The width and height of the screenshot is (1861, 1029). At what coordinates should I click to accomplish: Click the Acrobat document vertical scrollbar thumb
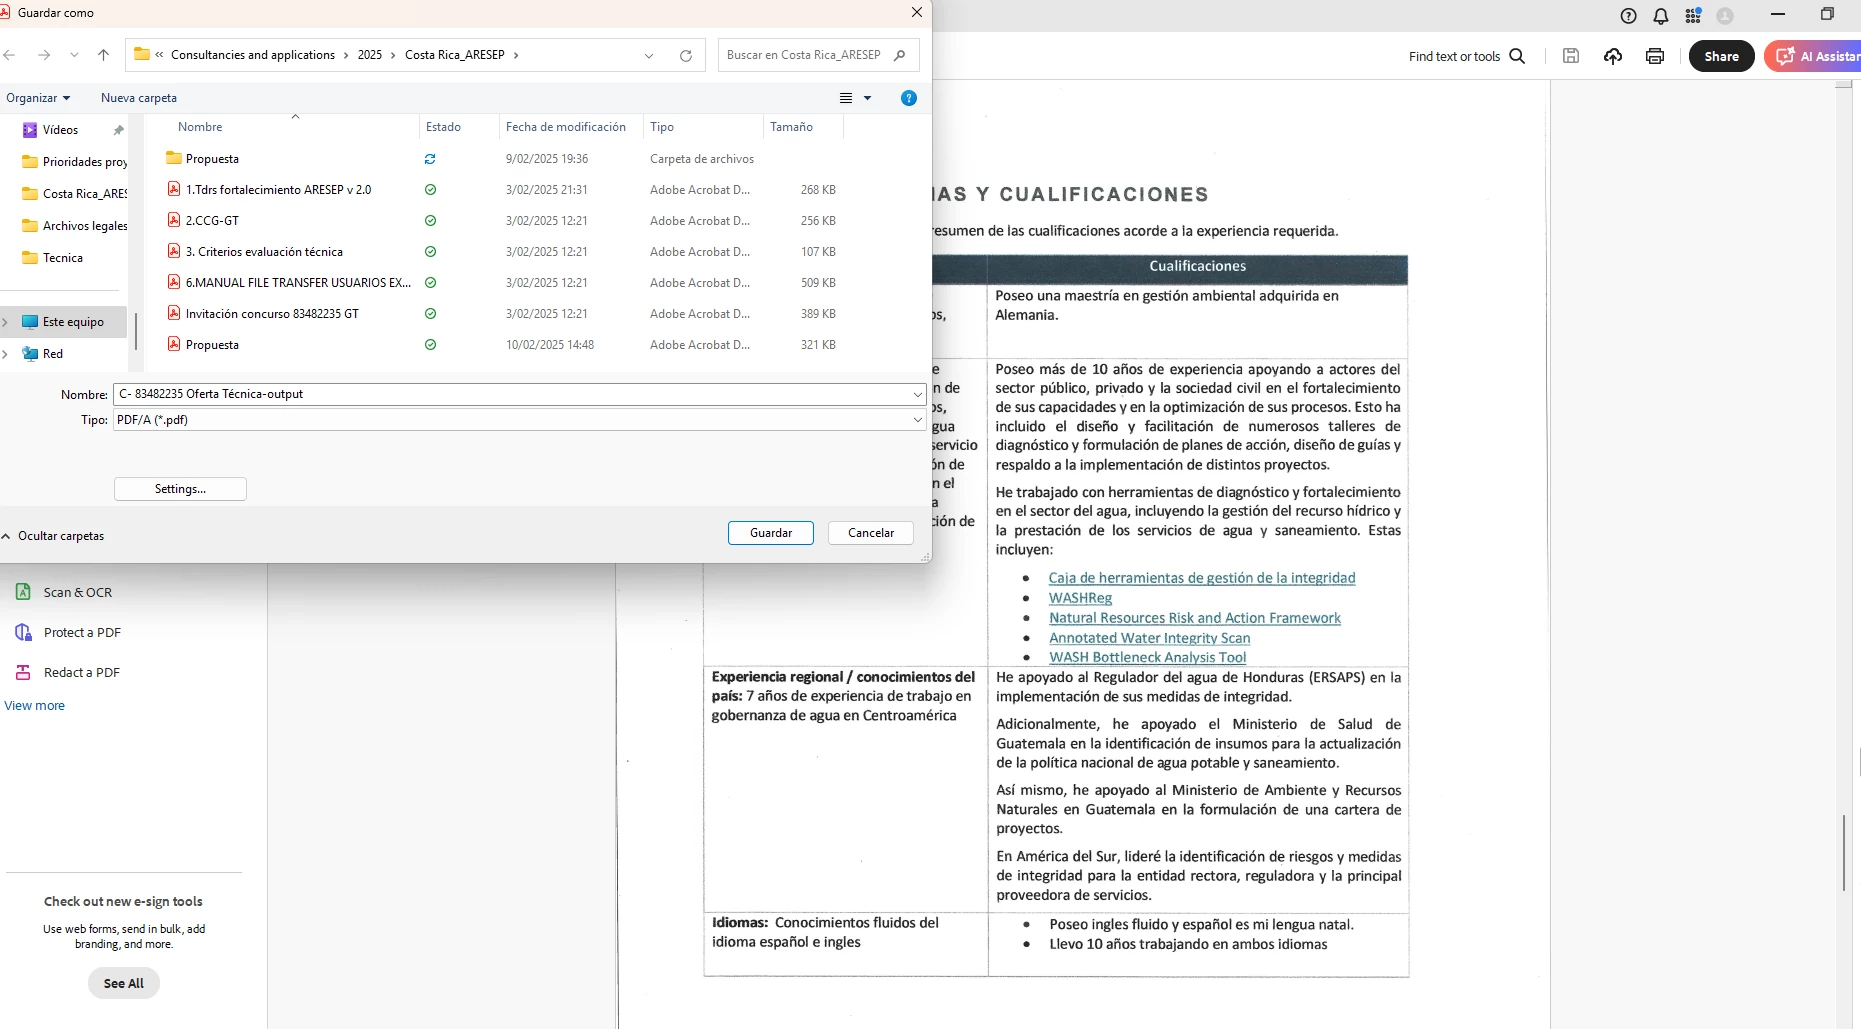(x=1844, y=854)
